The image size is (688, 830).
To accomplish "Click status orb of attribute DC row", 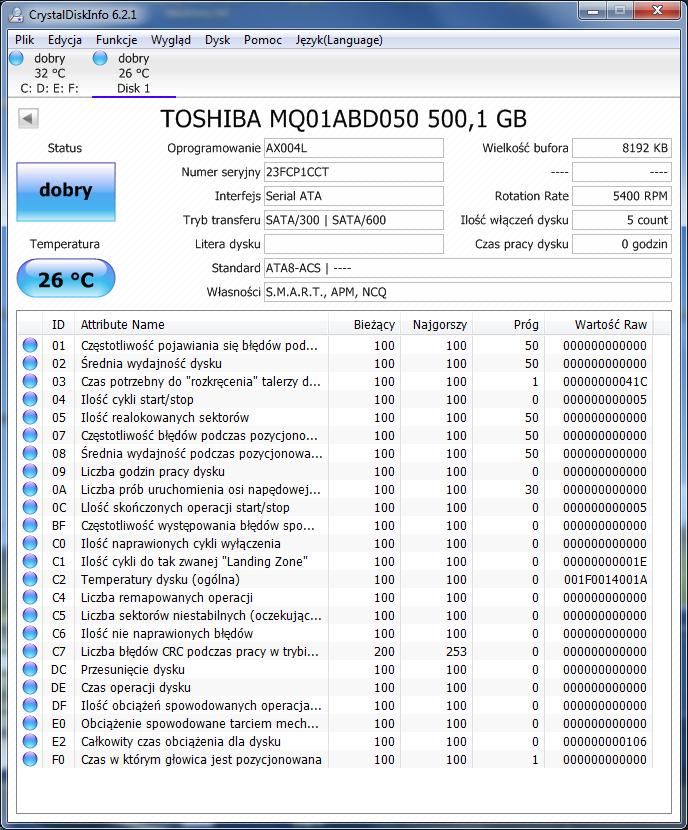I will (30, 669).
